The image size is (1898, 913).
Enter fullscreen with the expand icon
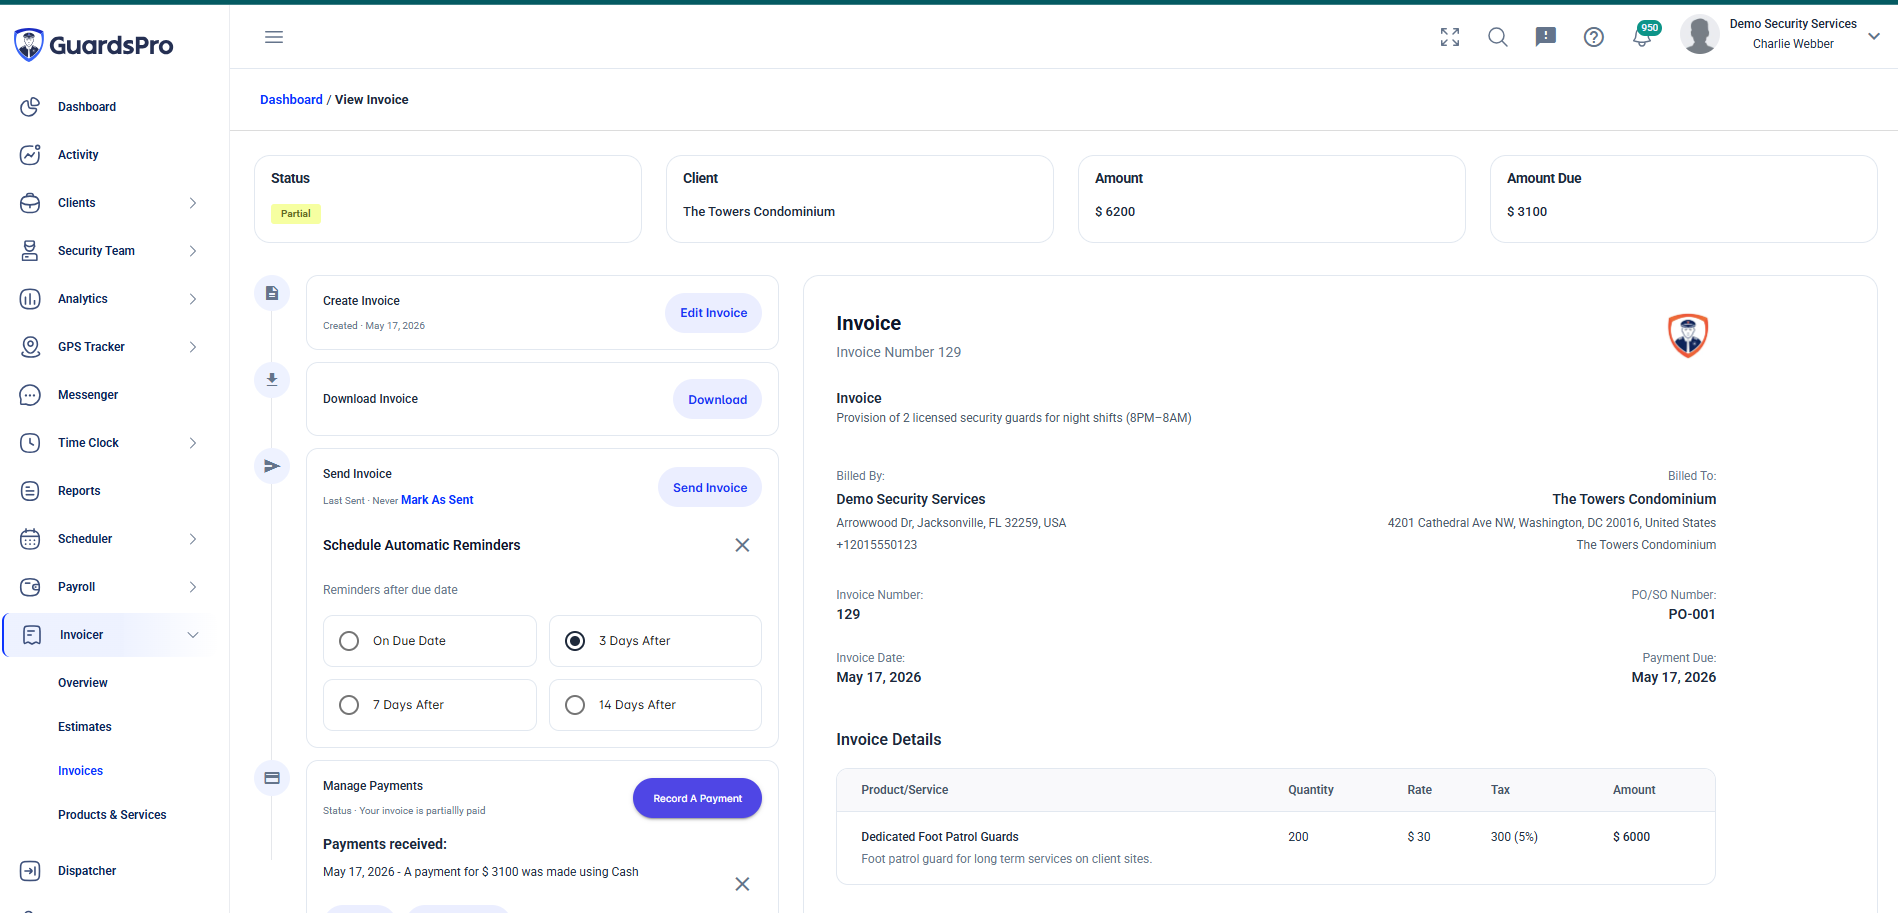[1450, 37]
